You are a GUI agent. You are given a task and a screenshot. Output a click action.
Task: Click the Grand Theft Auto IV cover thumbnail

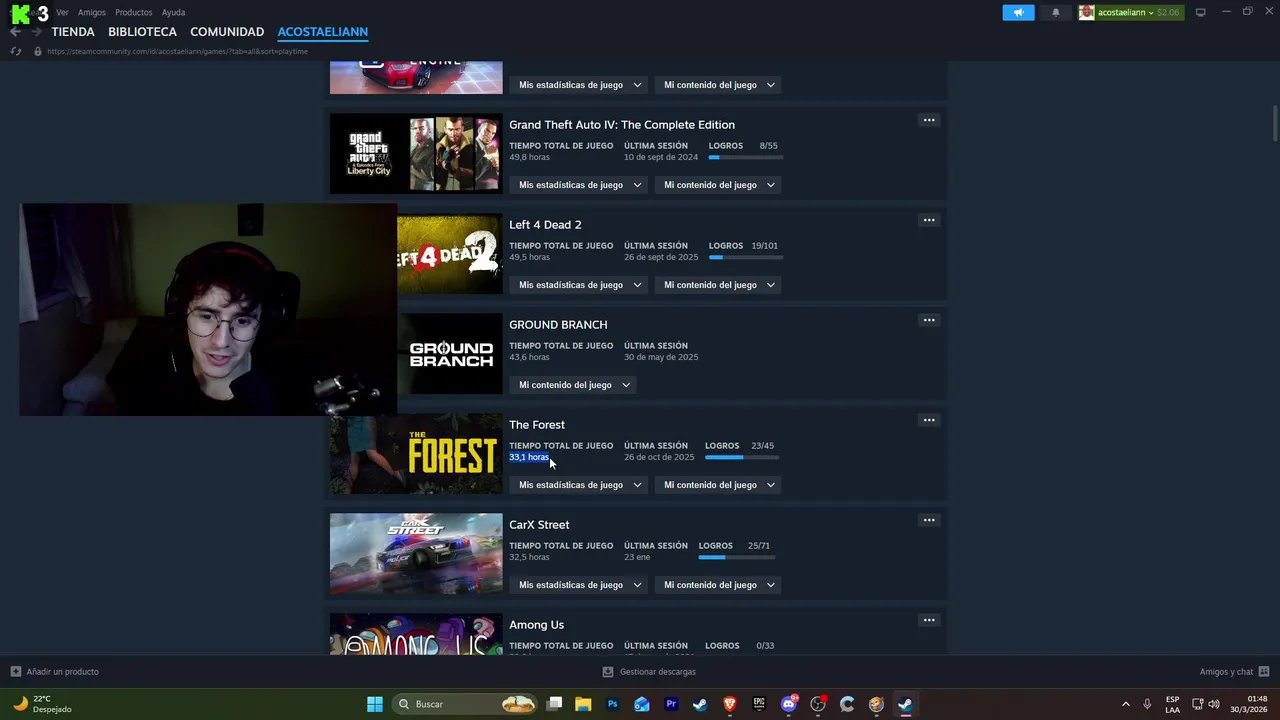[x=416, y=154]
